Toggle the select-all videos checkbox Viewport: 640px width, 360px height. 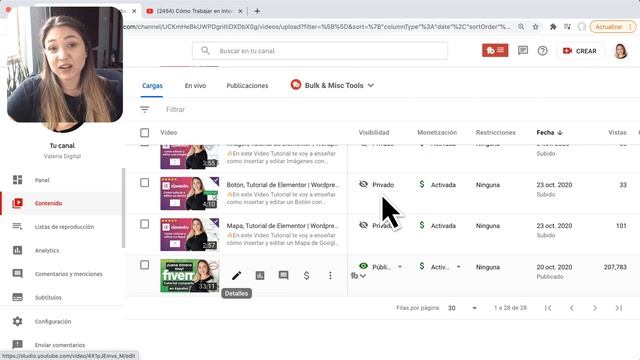point(144,133)
